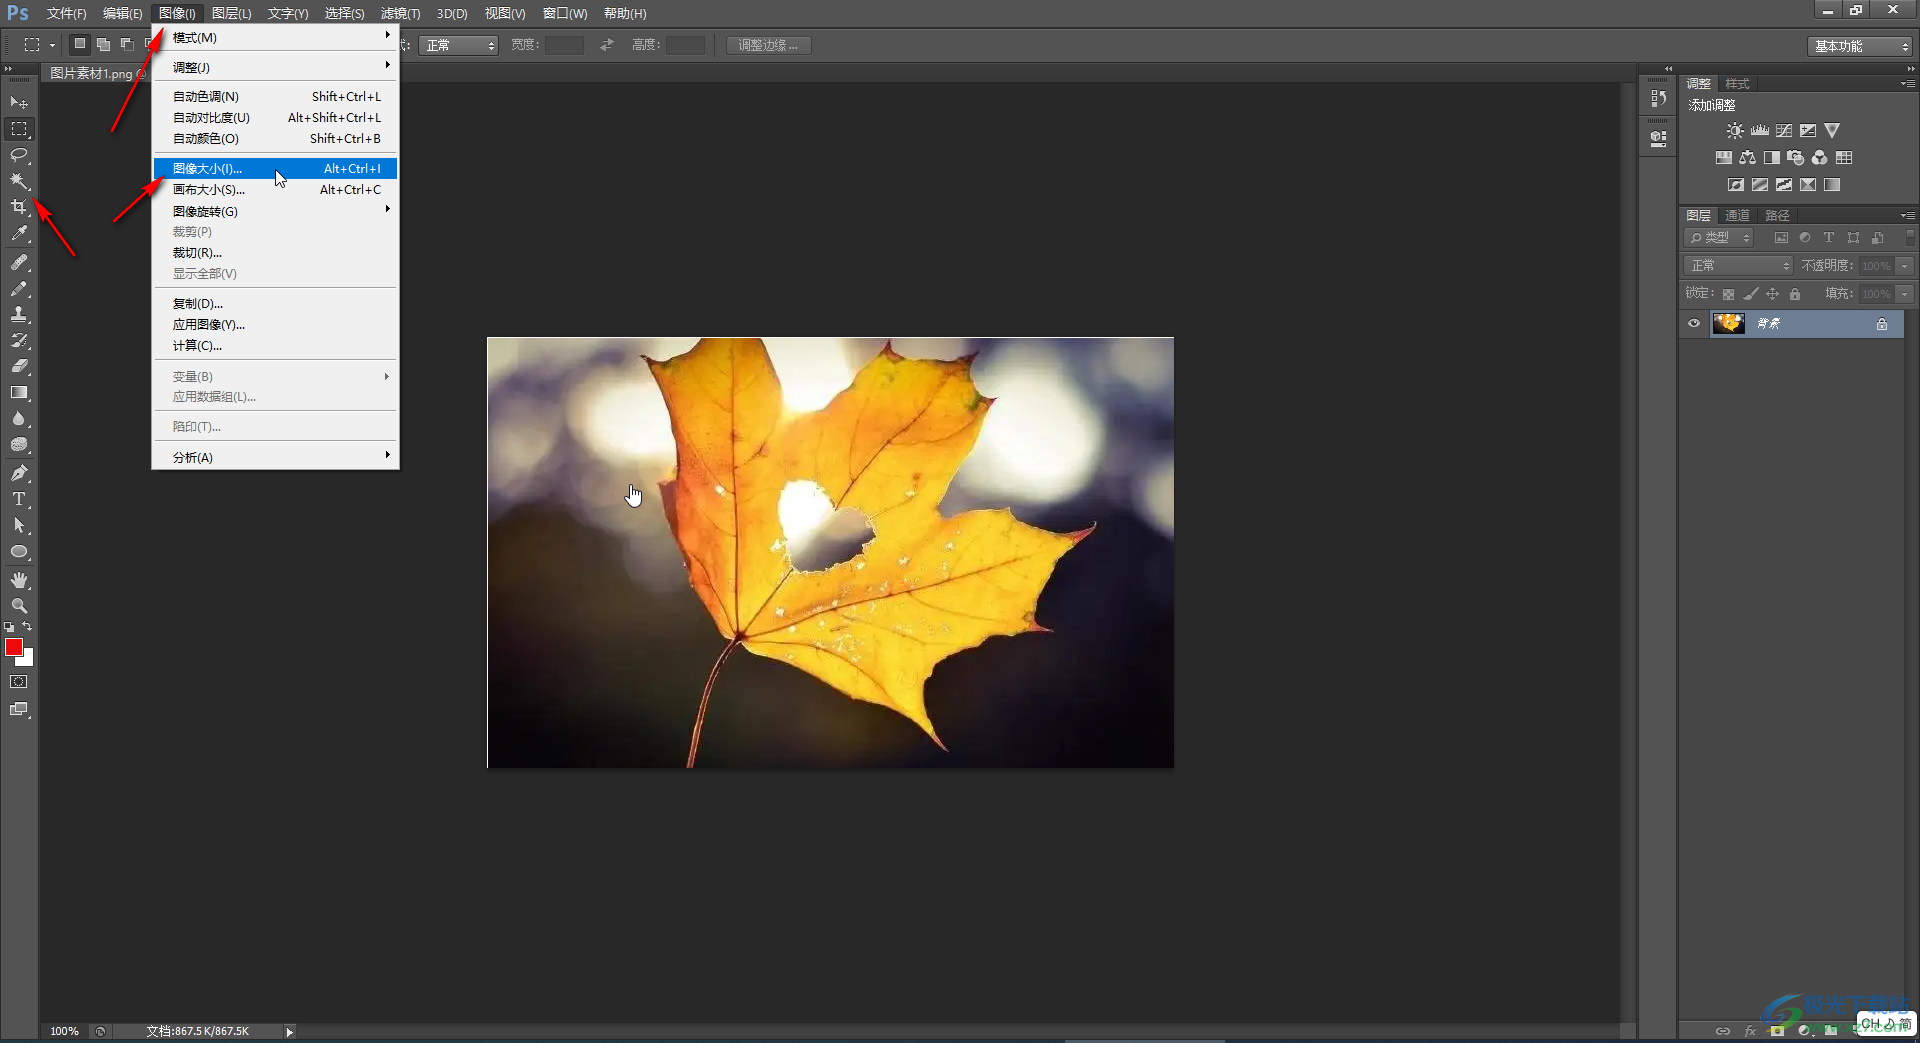
Task: Open the History panel icon
Action: coord(1659,98)
